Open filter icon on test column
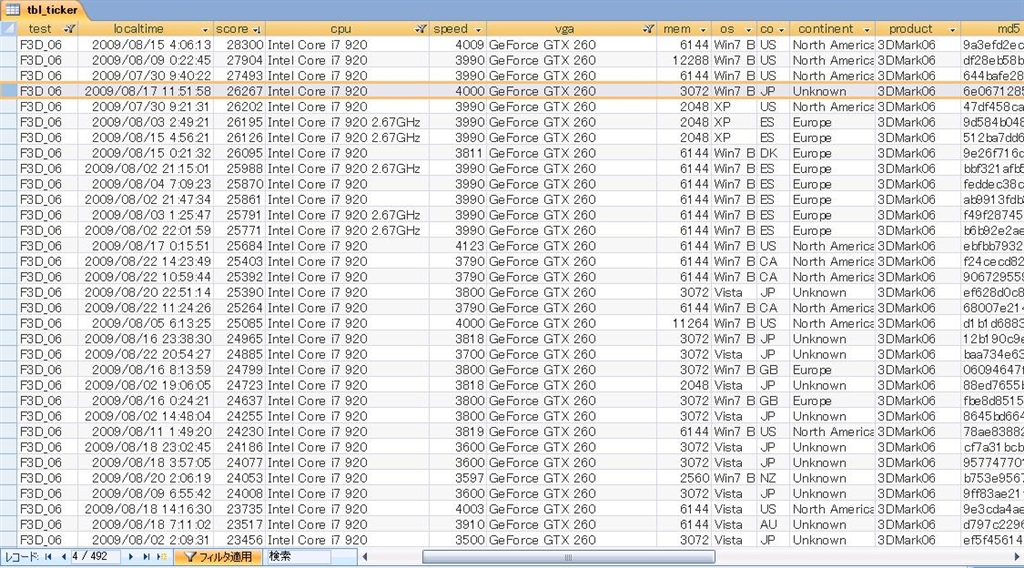The image size is (1024, 568). tap(69, 29)
